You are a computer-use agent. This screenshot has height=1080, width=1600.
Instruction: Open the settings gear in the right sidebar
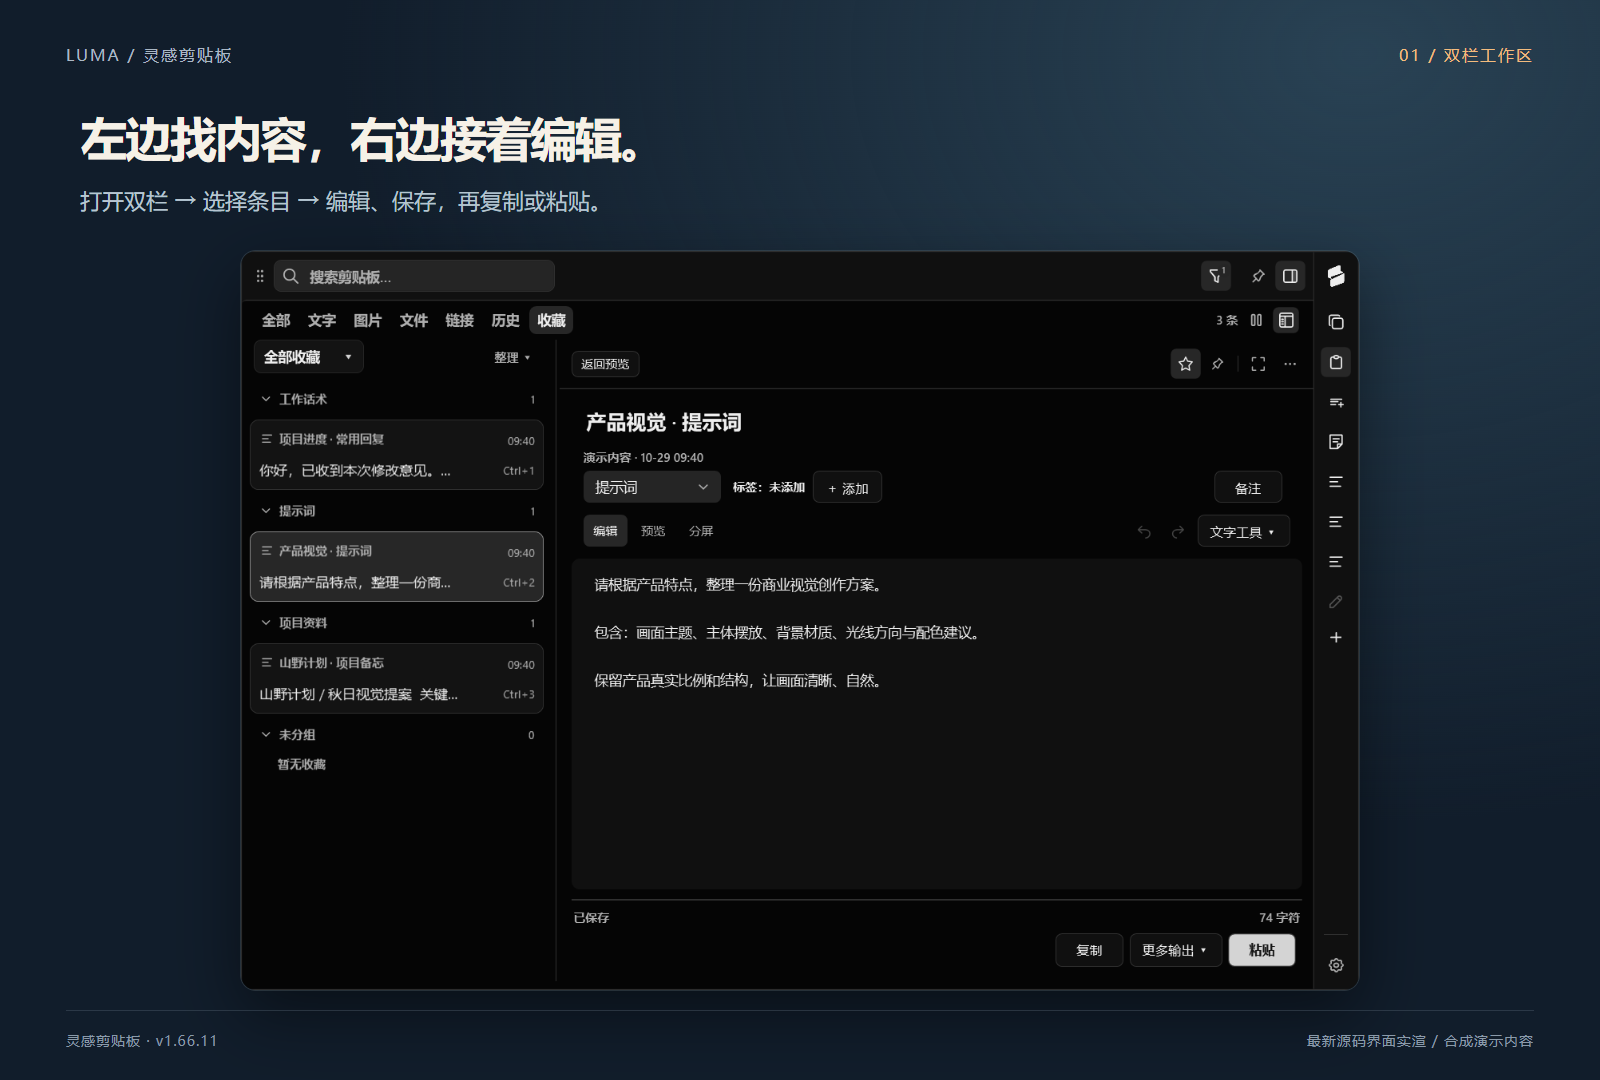coord(1336,965)
